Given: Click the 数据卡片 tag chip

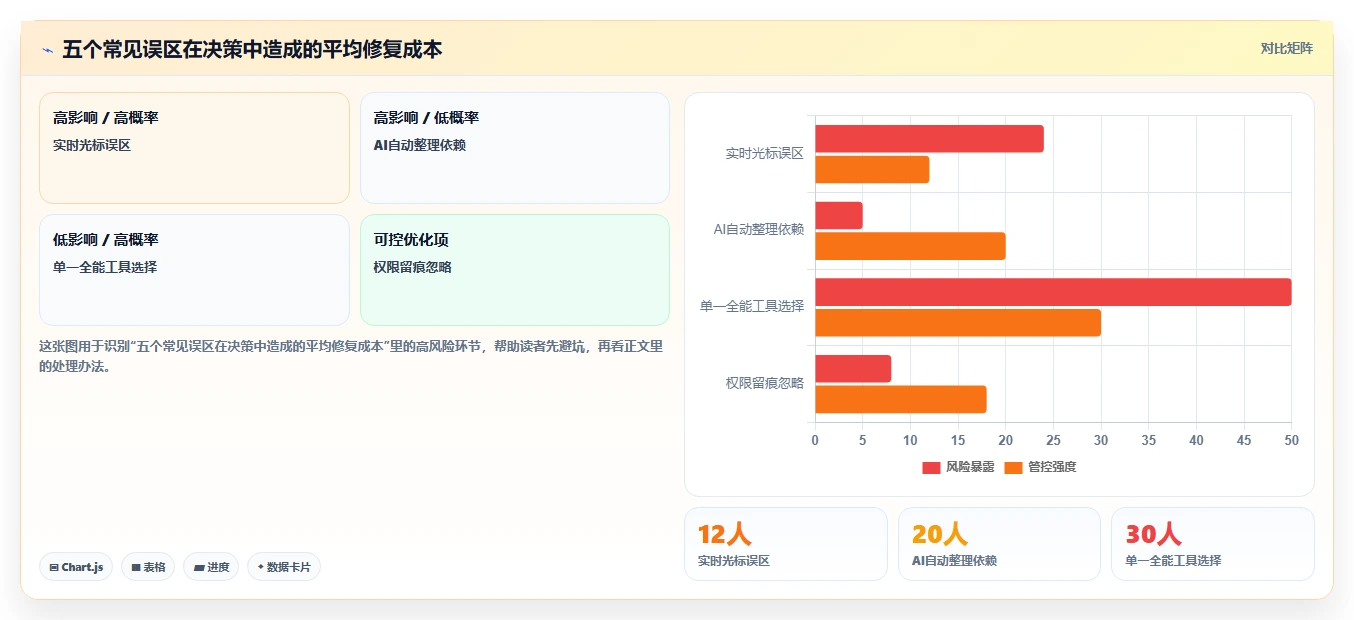Looking at the screenshot, I should [x=284, y=567].
